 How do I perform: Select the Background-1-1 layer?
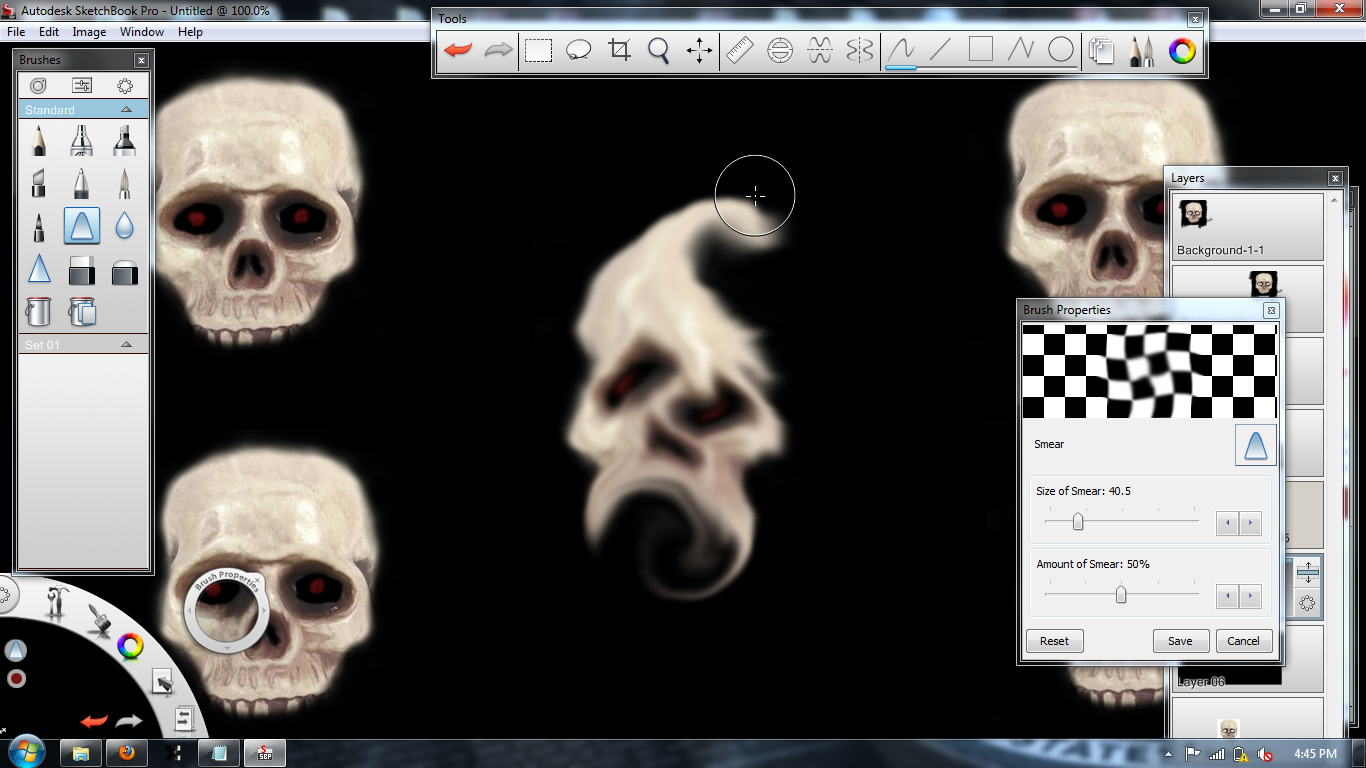click(x=1247, y=227)
